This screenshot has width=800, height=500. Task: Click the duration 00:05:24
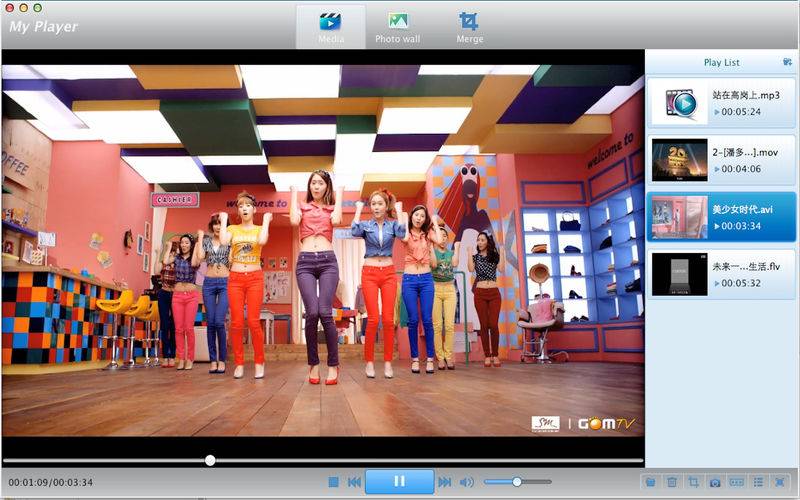coord(741,112)
